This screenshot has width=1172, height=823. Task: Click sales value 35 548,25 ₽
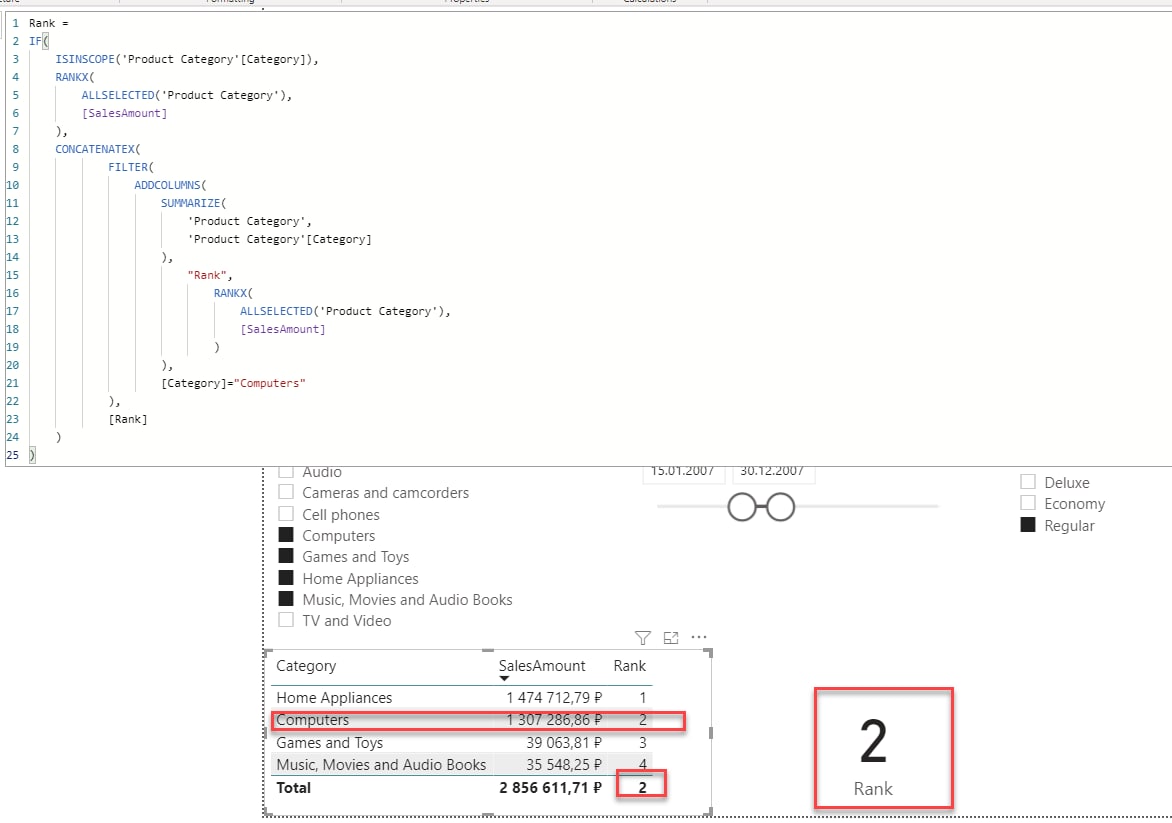click(564, 765)
